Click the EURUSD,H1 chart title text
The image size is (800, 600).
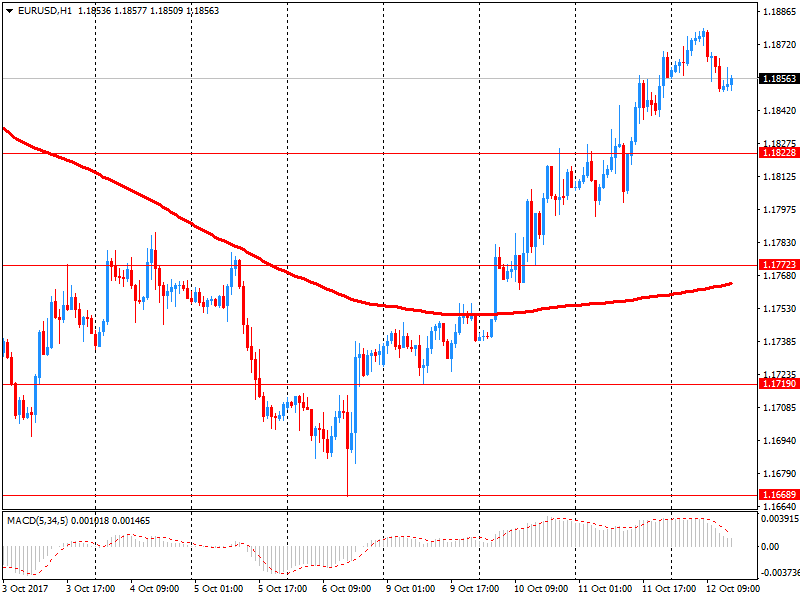click(x=44, y=11)
